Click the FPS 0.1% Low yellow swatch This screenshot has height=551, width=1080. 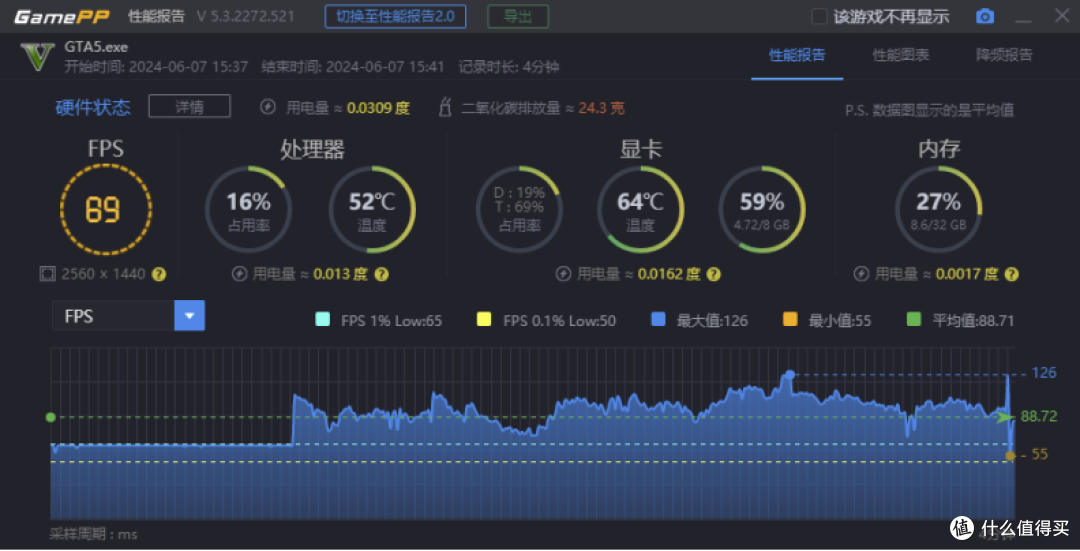[484, 319]
